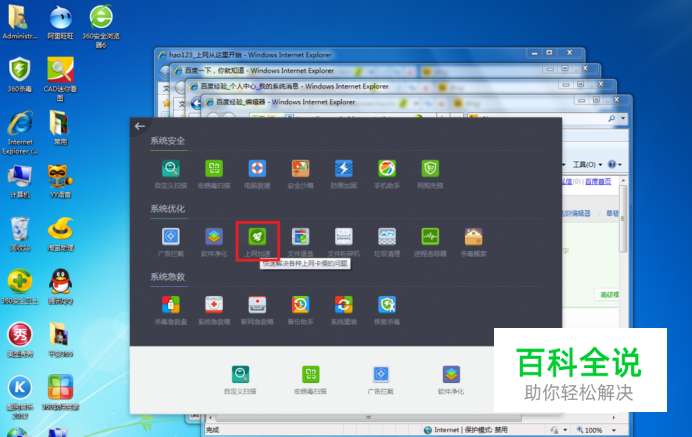Launch the 上网加速 rocket tool
This screenshot has width=692, height=437.
pos(257,242)
